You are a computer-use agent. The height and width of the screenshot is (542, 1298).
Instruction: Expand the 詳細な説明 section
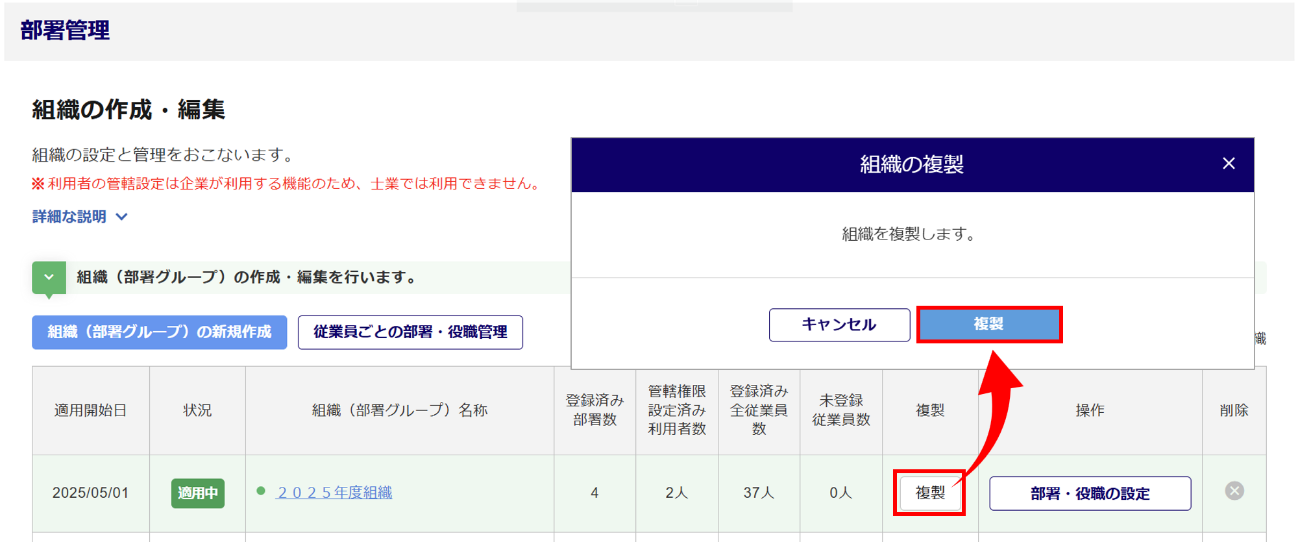(x=80, y=217)
